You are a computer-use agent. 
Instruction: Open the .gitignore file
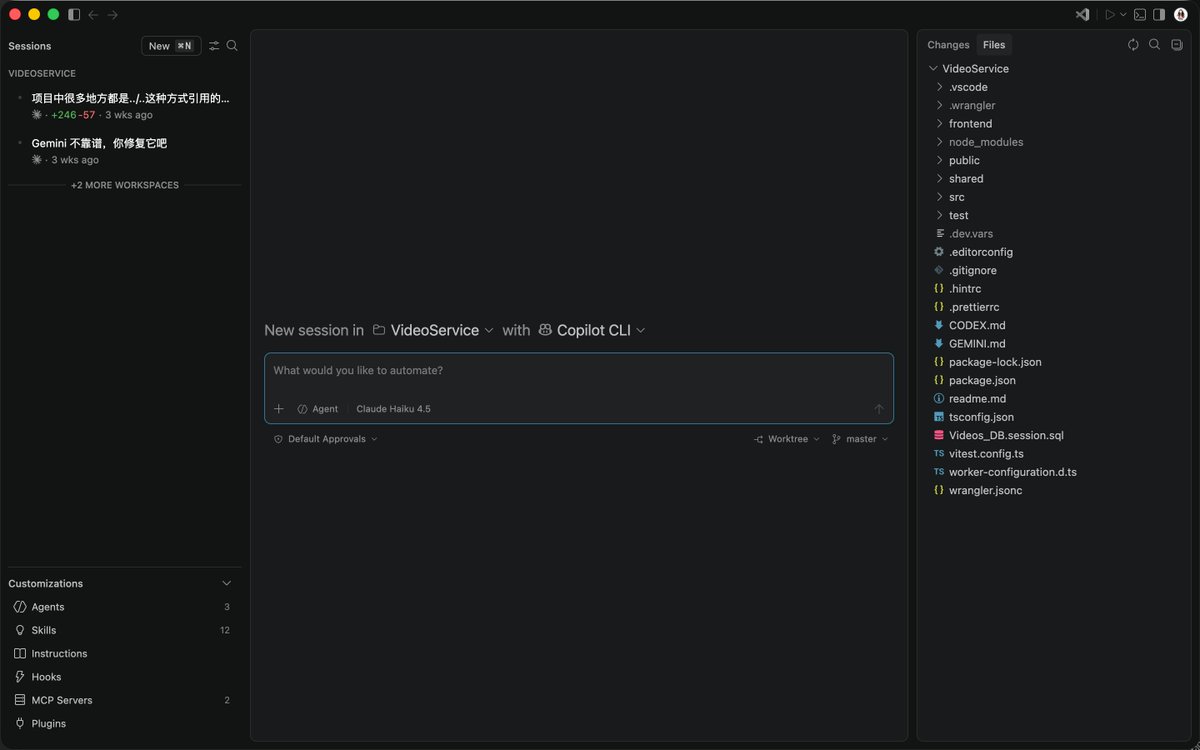pyautogui.click(x=1054, y=270)
